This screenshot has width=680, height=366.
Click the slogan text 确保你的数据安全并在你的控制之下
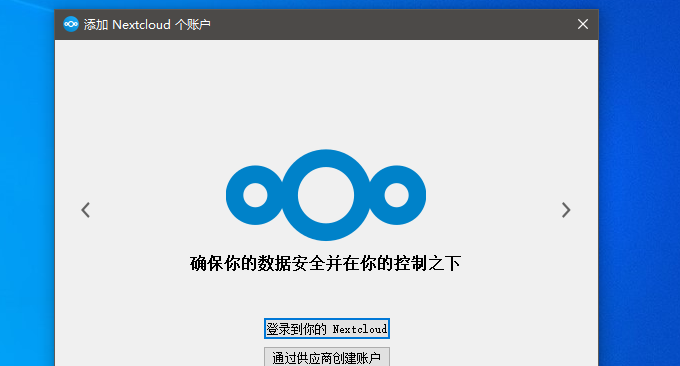pos(325,263)
